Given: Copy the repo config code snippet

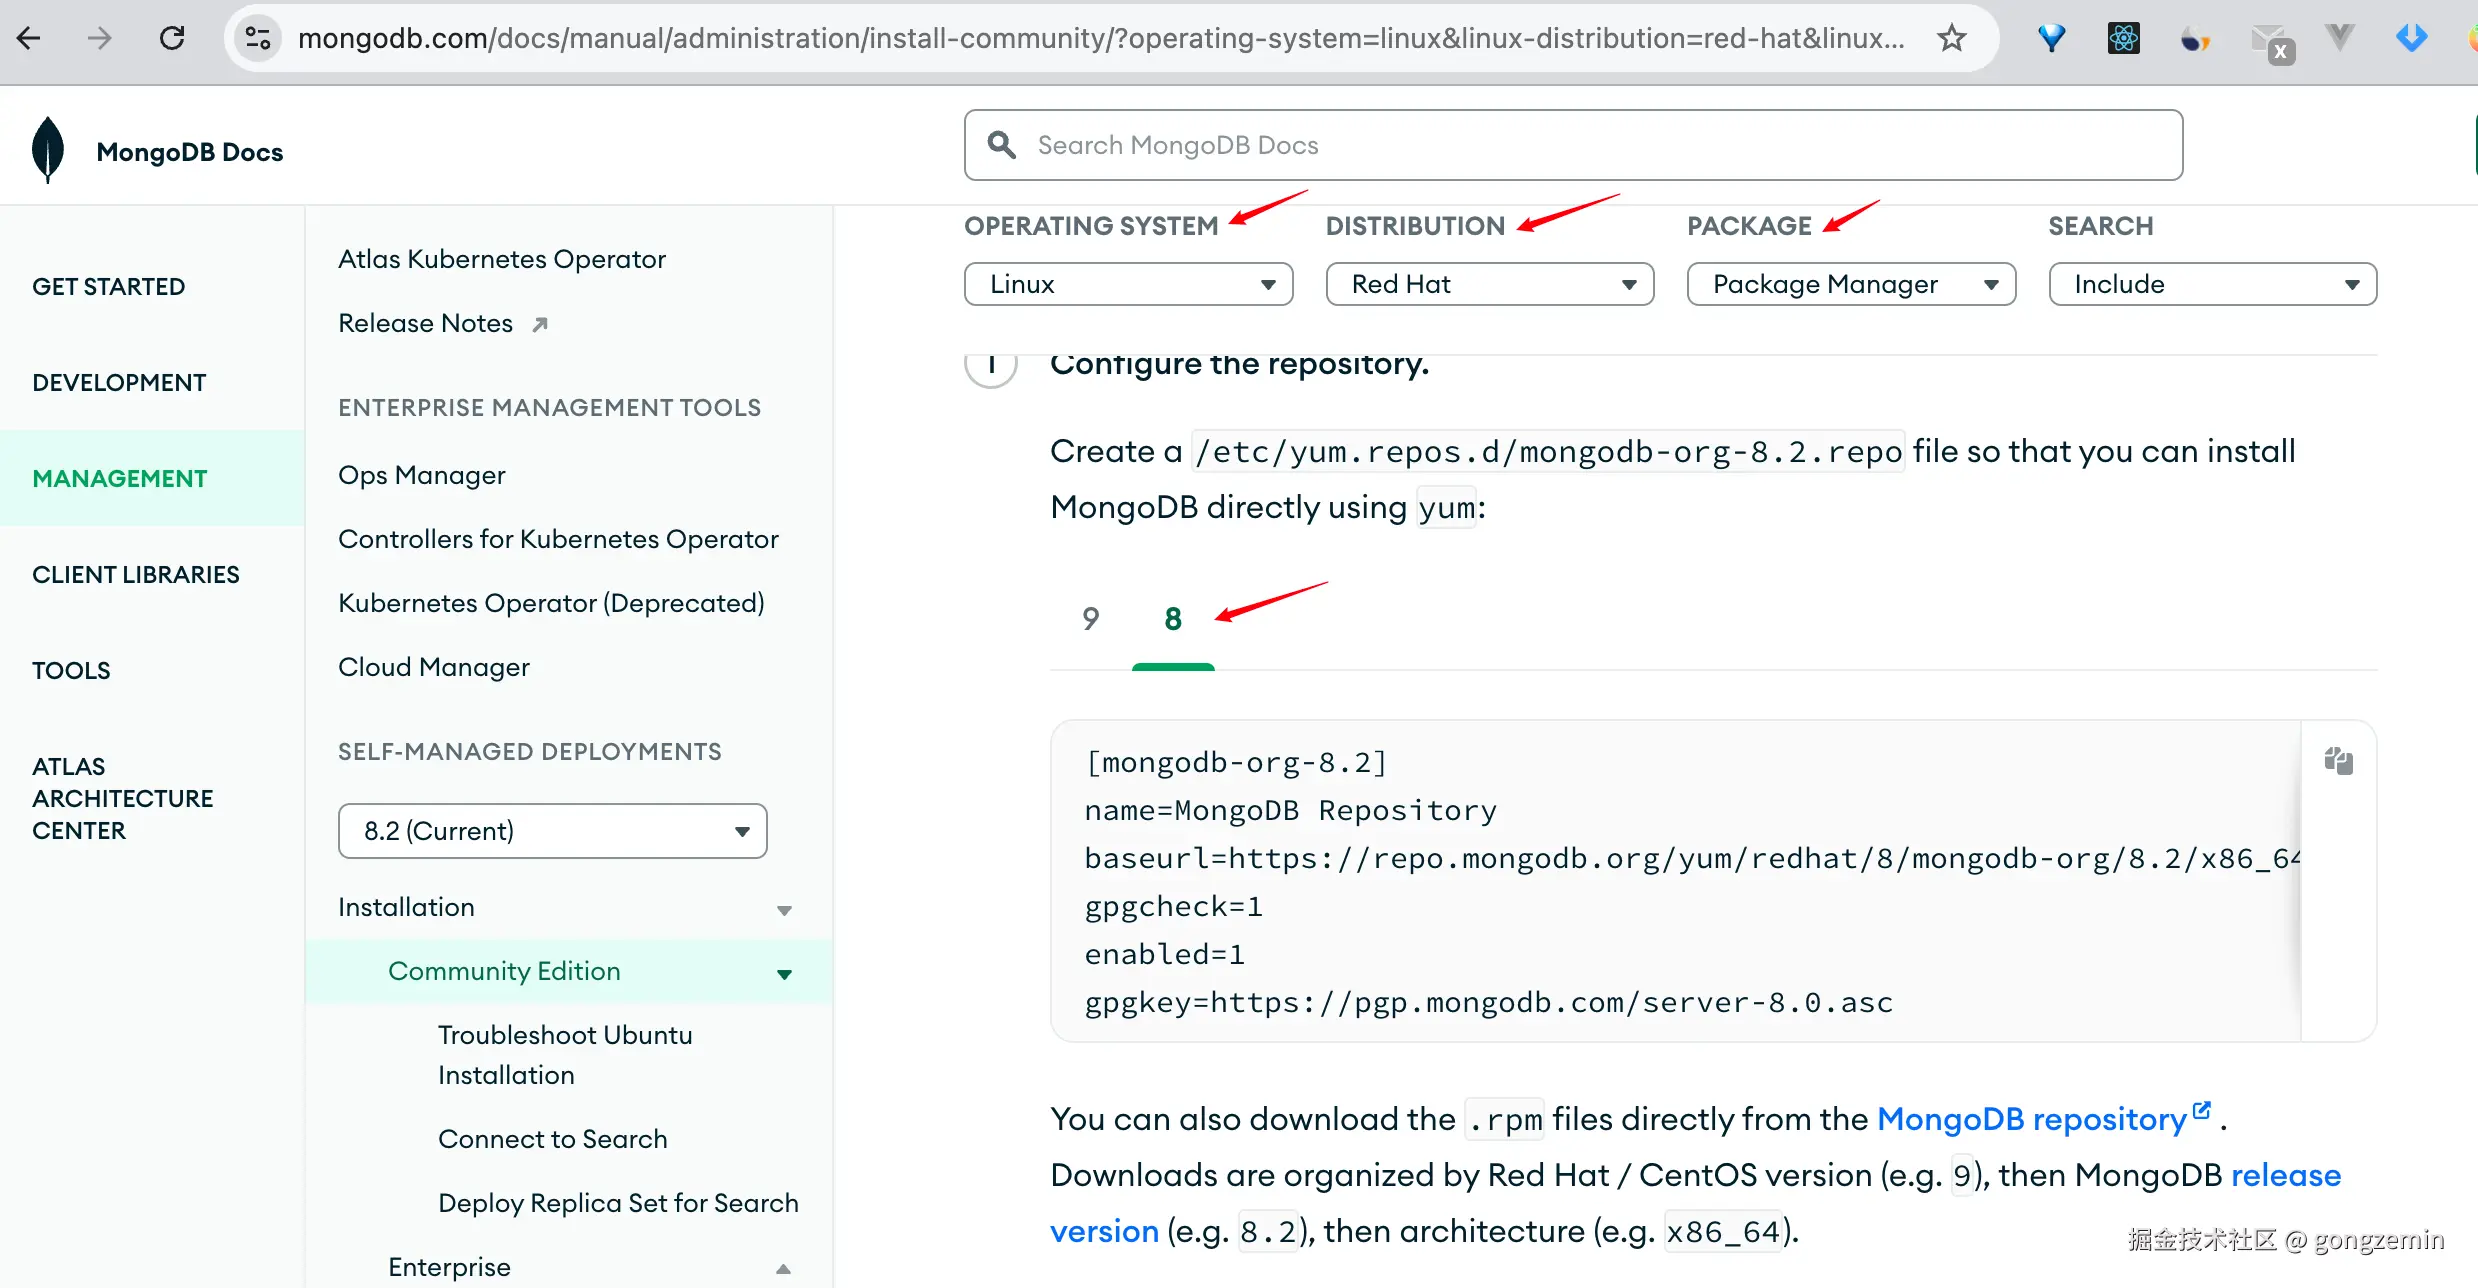Looking at the screenshot, I should coord(2338,761).
